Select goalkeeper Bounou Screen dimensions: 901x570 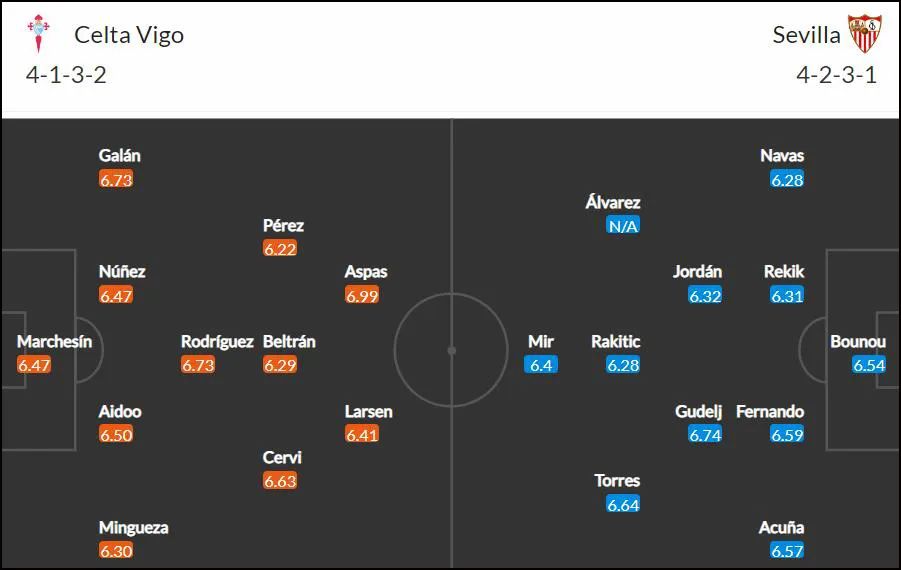(x=858, y=341)
